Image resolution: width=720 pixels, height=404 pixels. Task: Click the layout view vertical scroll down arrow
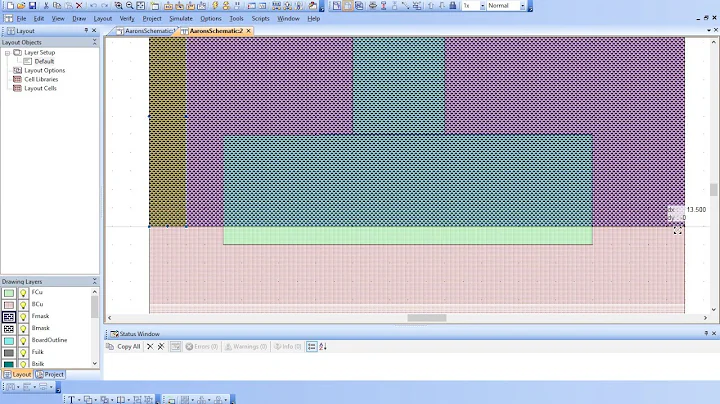(x=714, y=309)
